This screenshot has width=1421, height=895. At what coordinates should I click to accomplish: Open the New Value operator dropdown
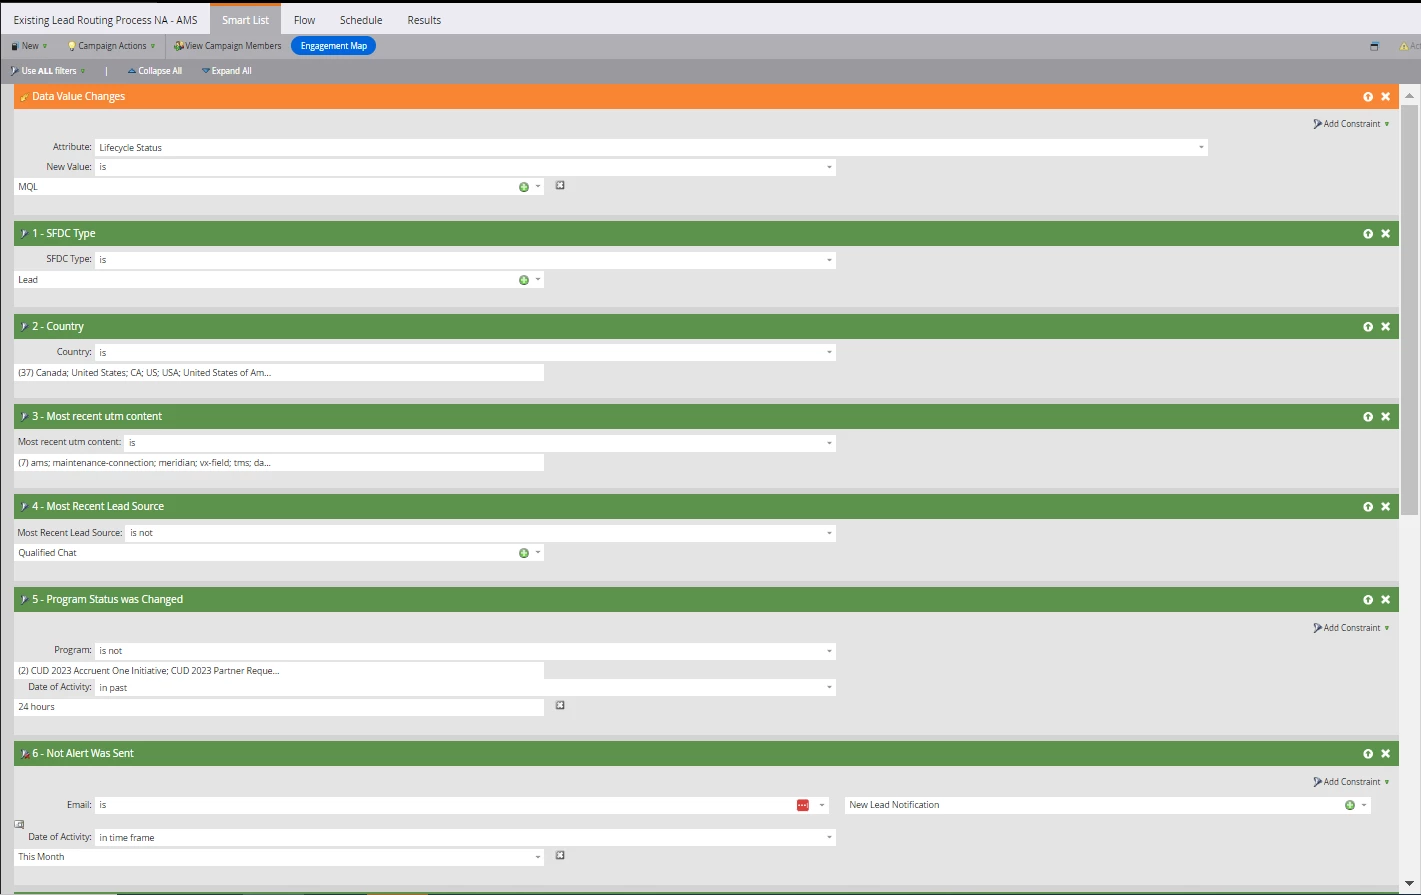829,167
